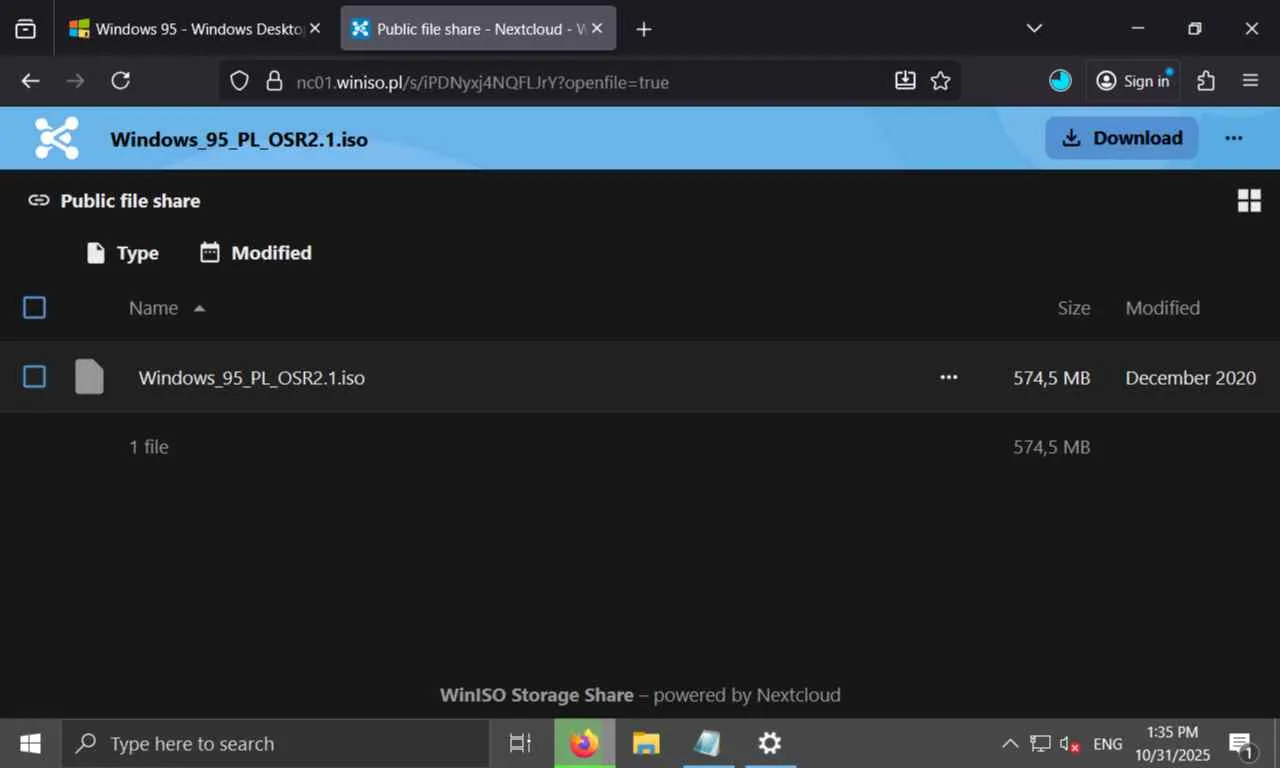Click the network tray icon
The image size is (1280, 768).
pos(1040,744)
